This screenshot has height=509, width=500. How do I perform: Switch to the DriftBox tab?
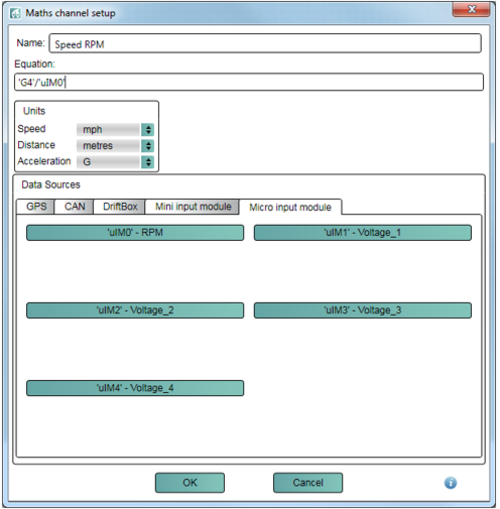[120, 207]
